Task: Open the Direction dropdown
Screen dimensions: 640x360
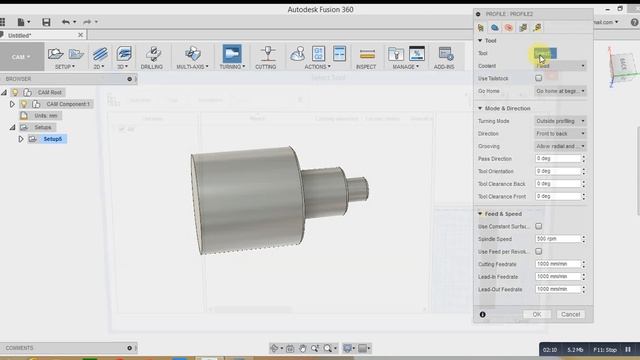Action: (560, 134)
